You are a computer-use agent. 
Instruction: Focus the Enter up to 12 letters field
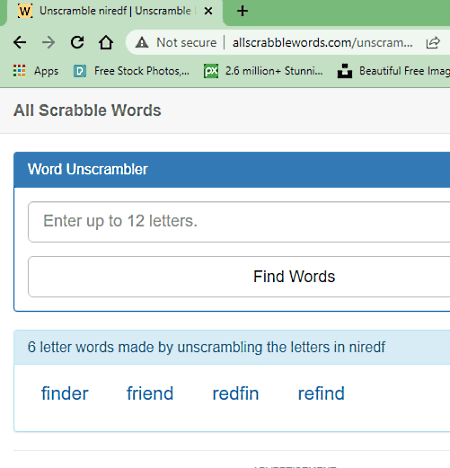(x=239, y=221)
